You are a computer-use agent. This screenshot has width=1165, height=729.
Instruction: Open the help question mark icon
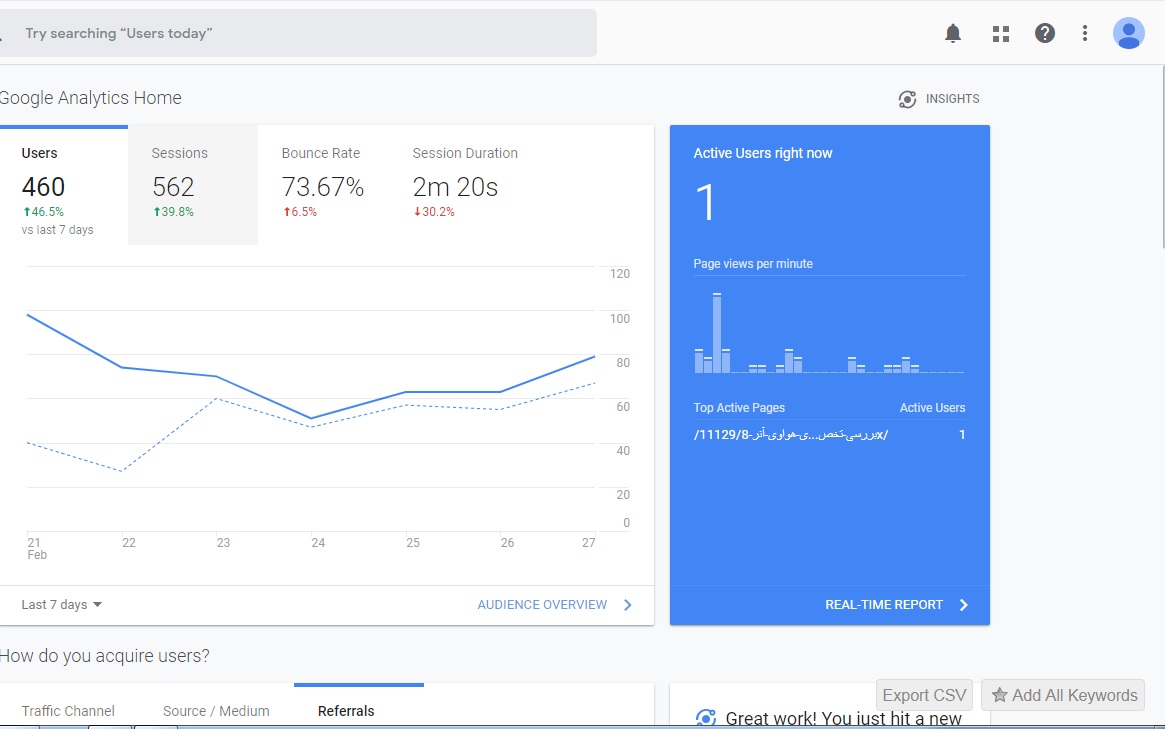click(1045, 33)
